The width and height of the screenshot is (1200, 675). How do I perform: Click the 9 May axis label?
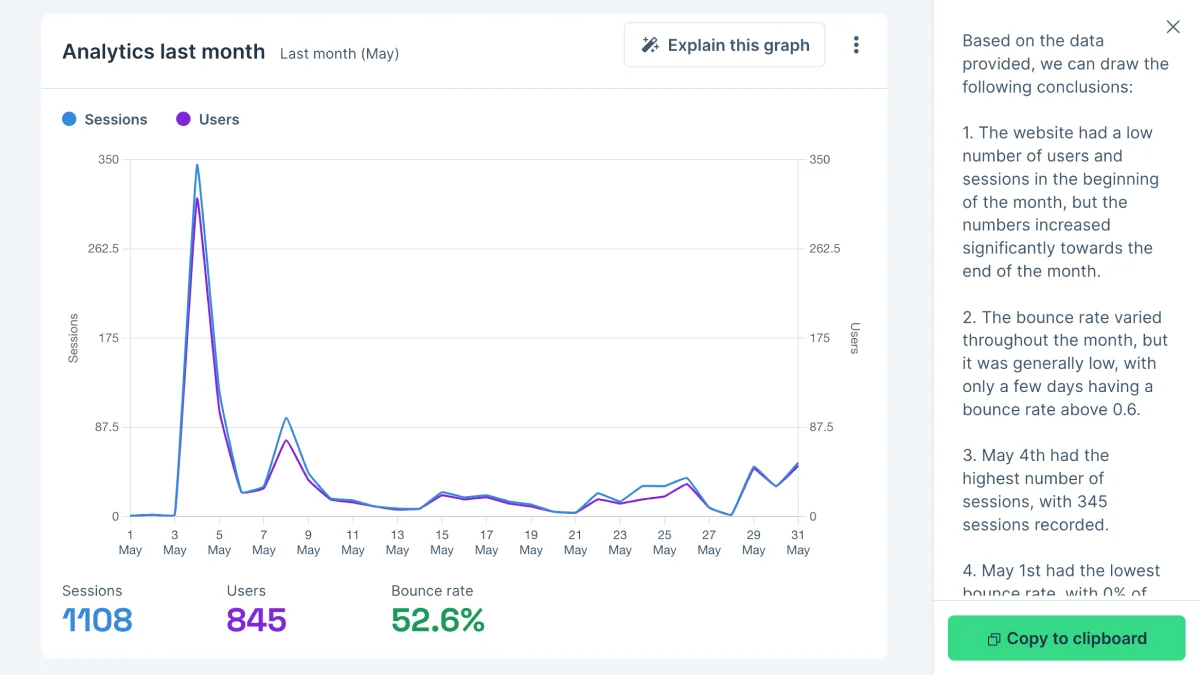(x=308, y=542)
